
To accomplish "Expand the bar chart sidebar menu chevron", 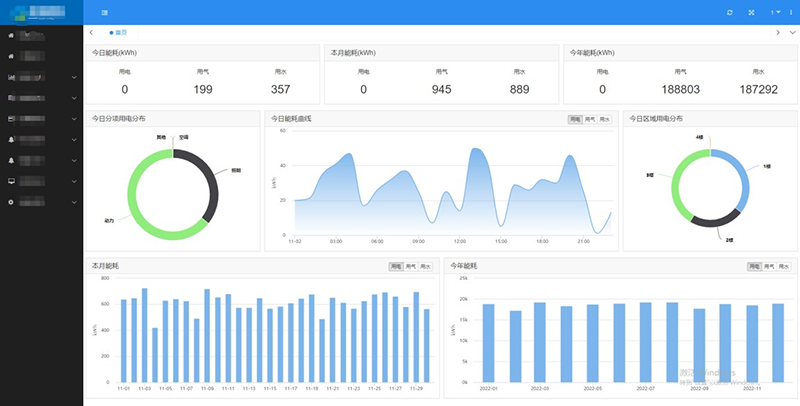I will coord(74,77).
